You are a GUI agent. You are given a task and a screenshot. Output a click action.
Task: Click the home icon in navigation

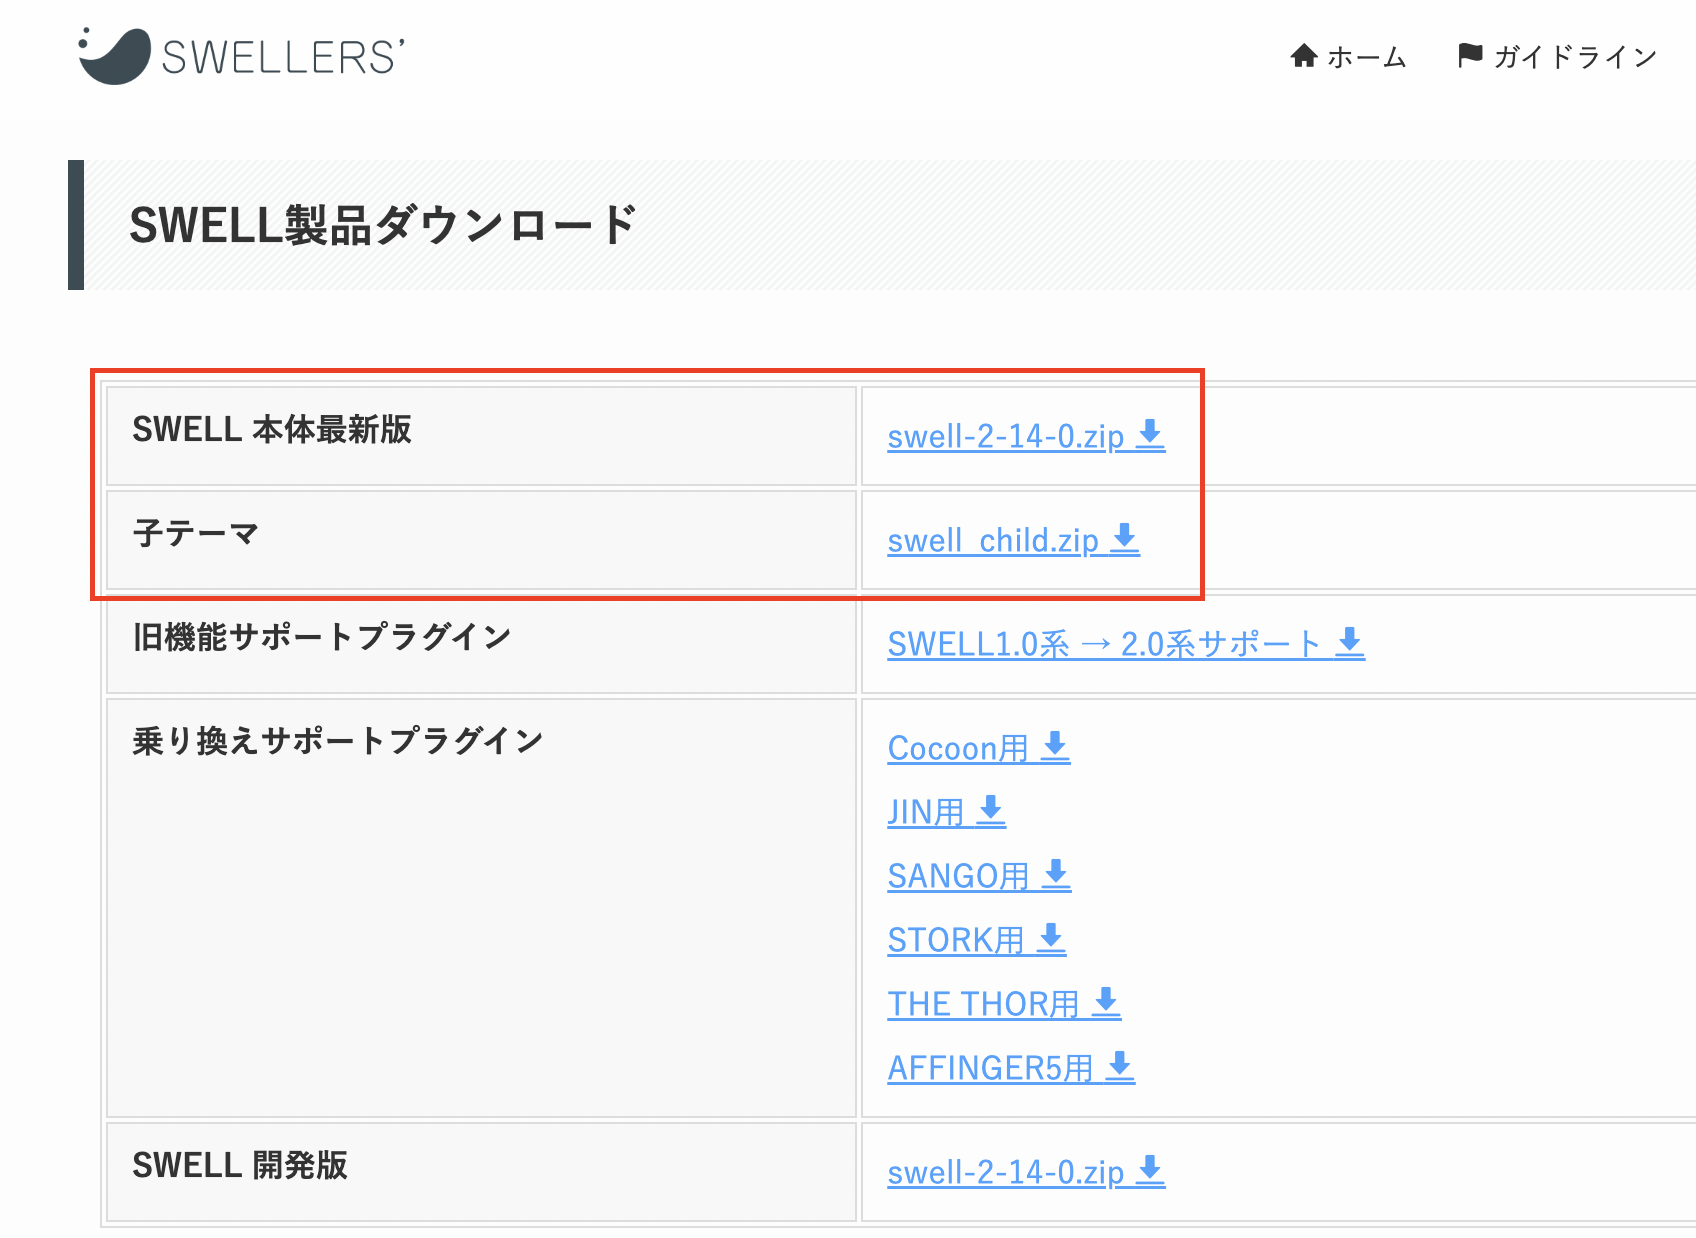coord(1303,56)
